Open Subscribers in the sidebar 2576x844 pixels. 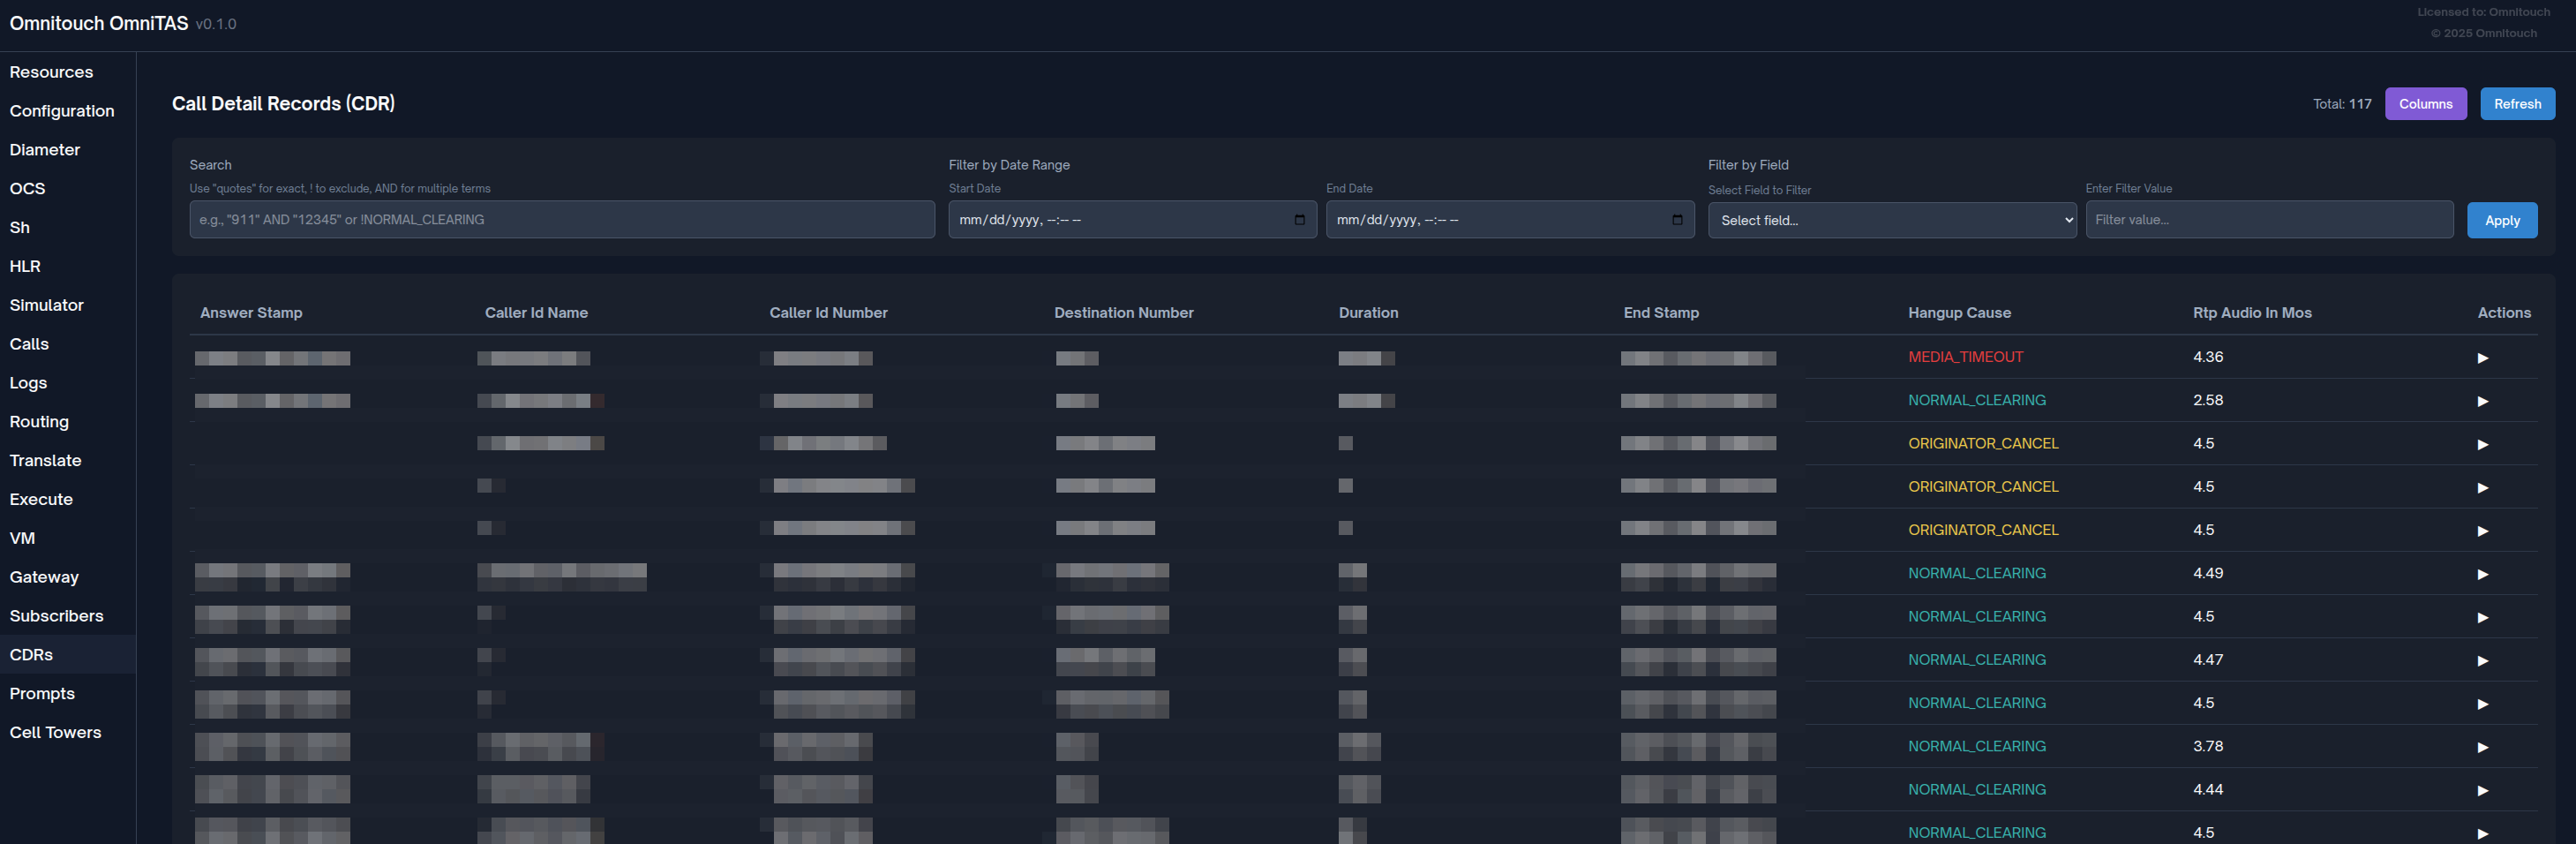57,616
